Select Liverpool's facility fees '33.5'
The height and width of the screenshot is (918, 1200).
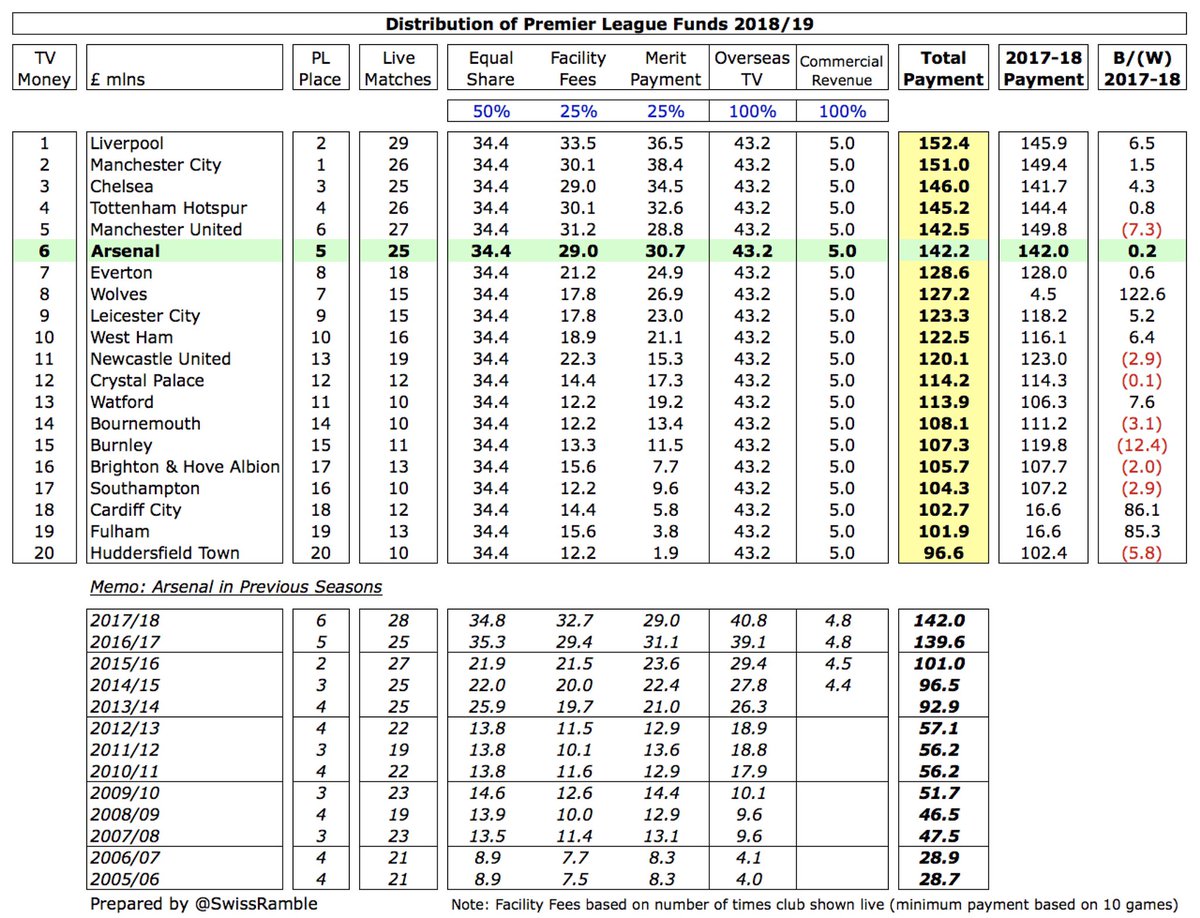[578, 143]
